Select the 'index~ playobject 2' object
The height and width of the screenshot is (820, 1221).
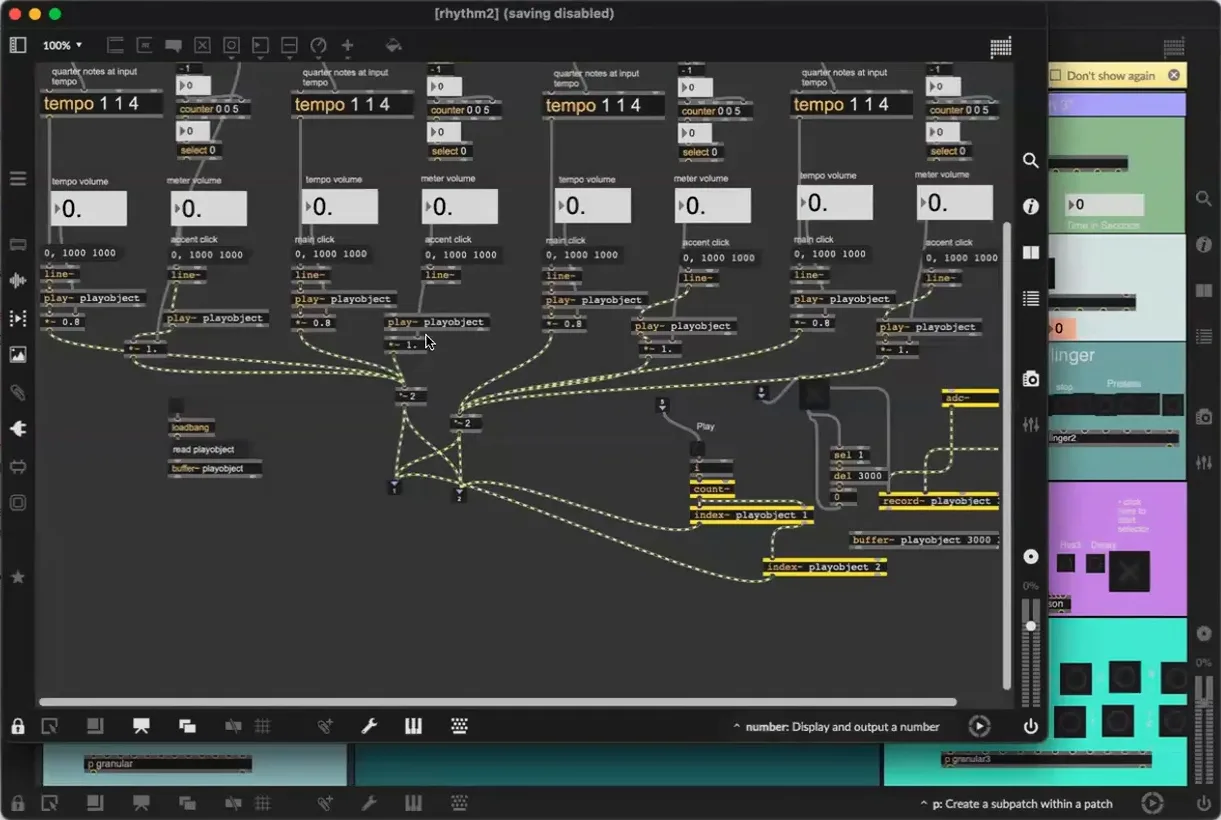point(825,567)
